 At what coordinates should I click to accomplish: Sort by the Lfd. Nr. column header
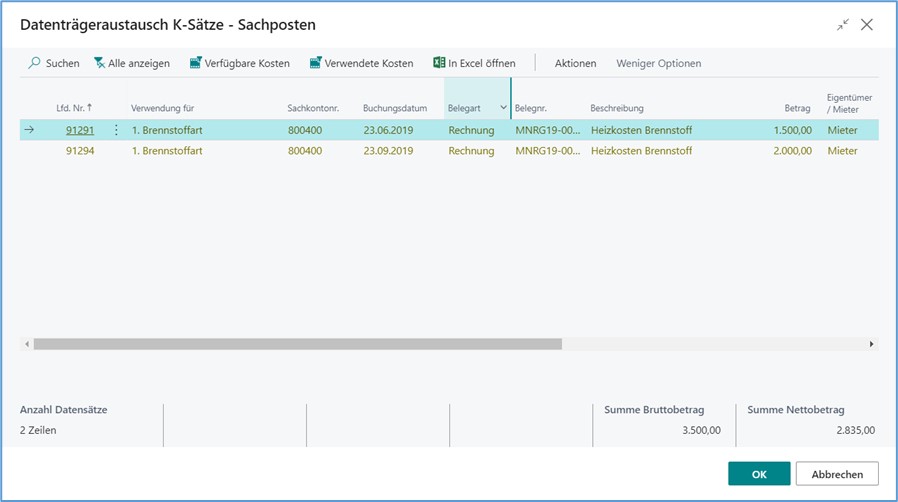pos(74,108)
